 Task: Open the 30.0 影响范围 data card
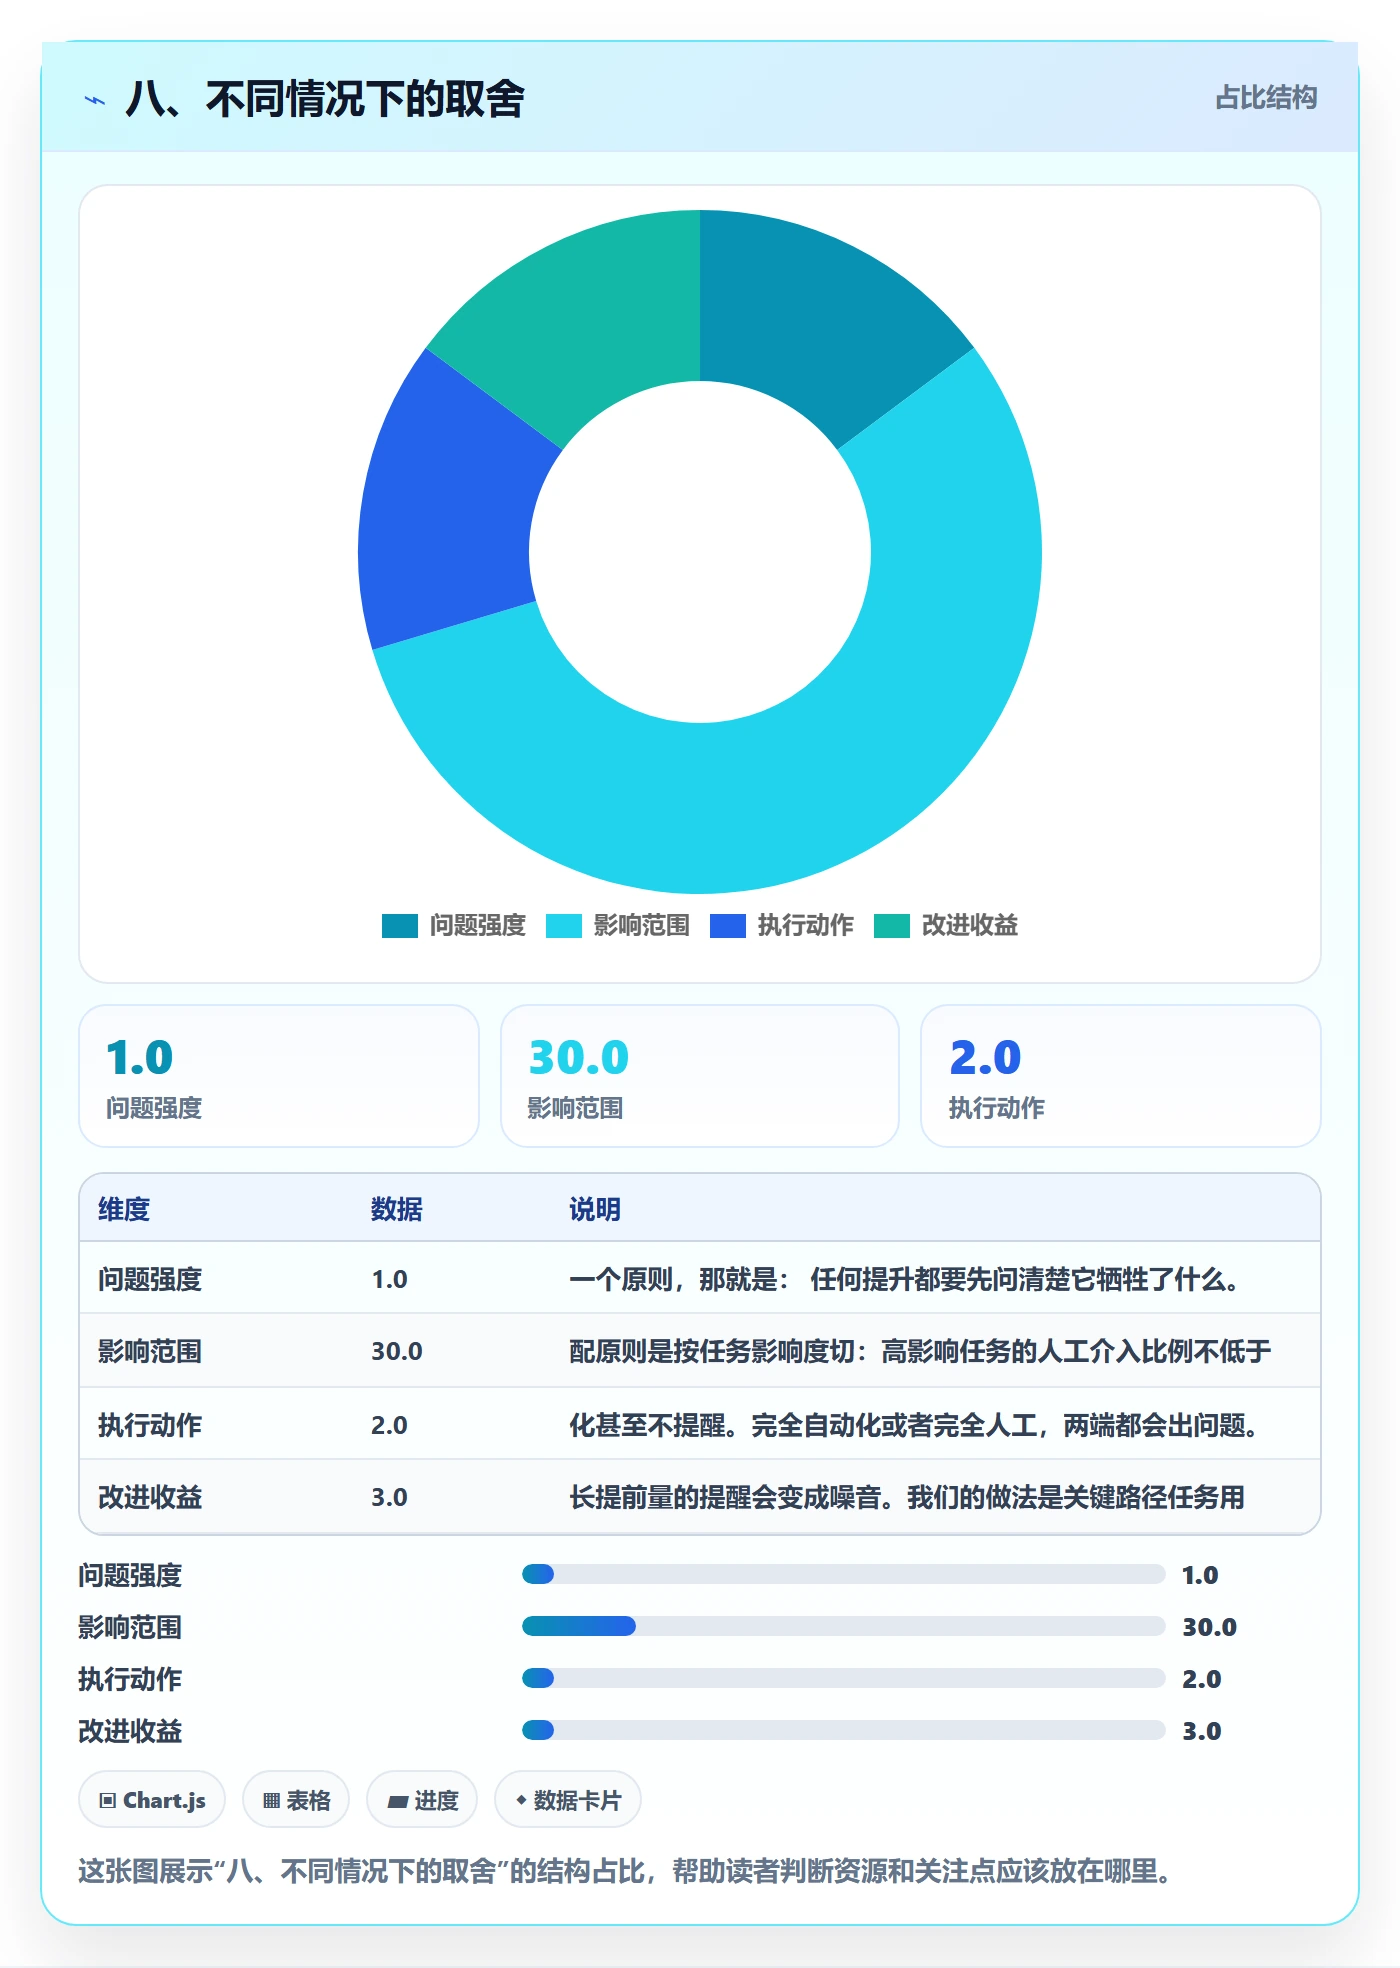(x=700, y=1076)
